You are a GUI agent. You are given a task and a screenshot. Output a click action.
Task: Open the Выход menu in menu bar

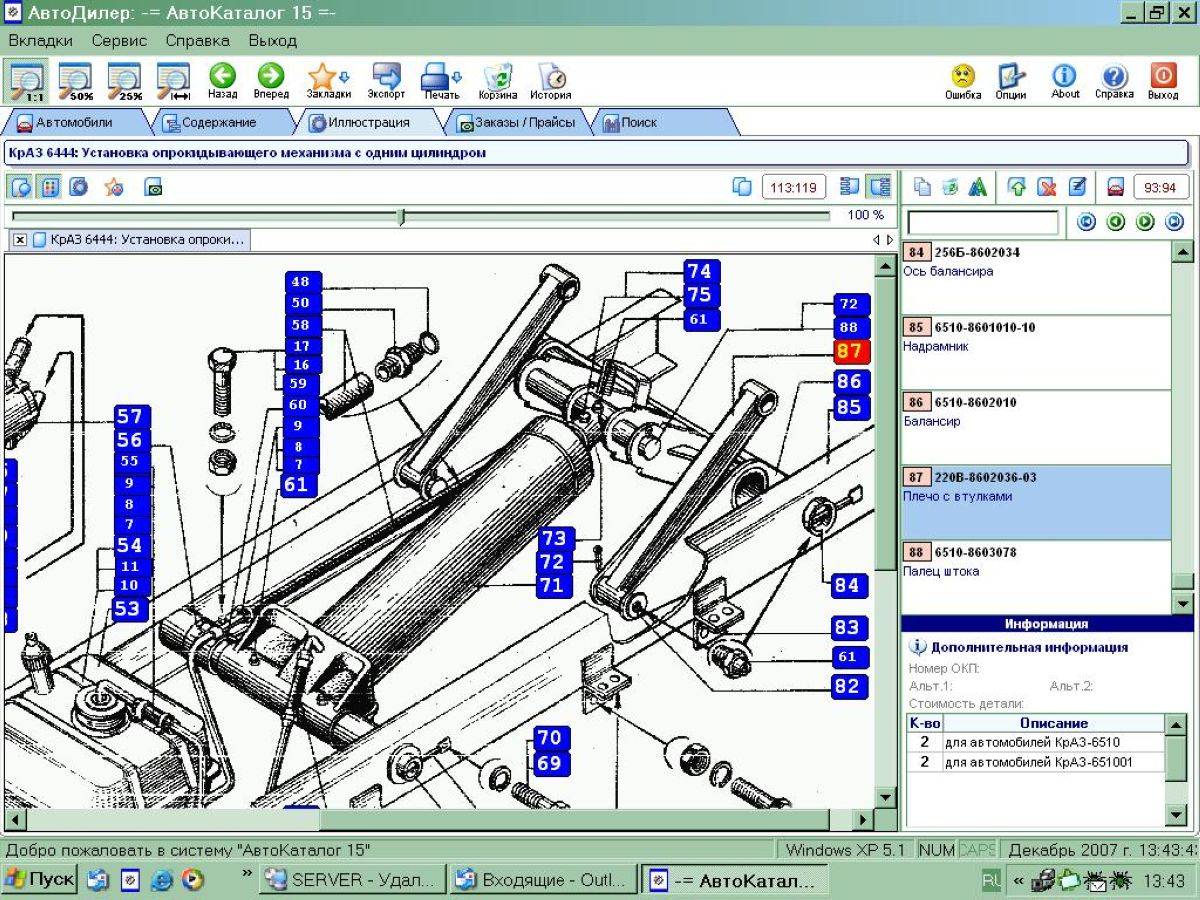[x=272, y=41]
